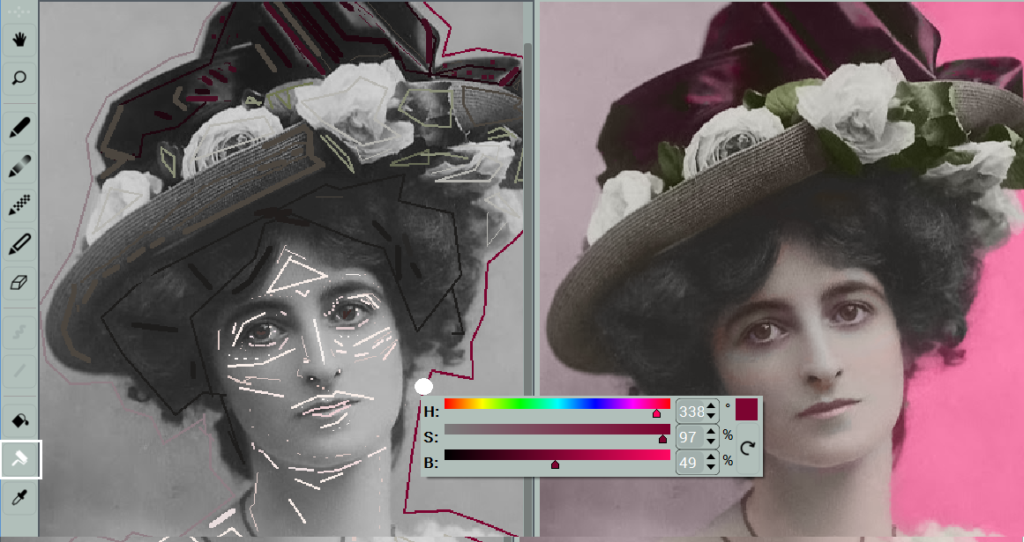Click the toolbar drag handle dots
This screenshot has height=542, width=1024.
pos(20,10)
